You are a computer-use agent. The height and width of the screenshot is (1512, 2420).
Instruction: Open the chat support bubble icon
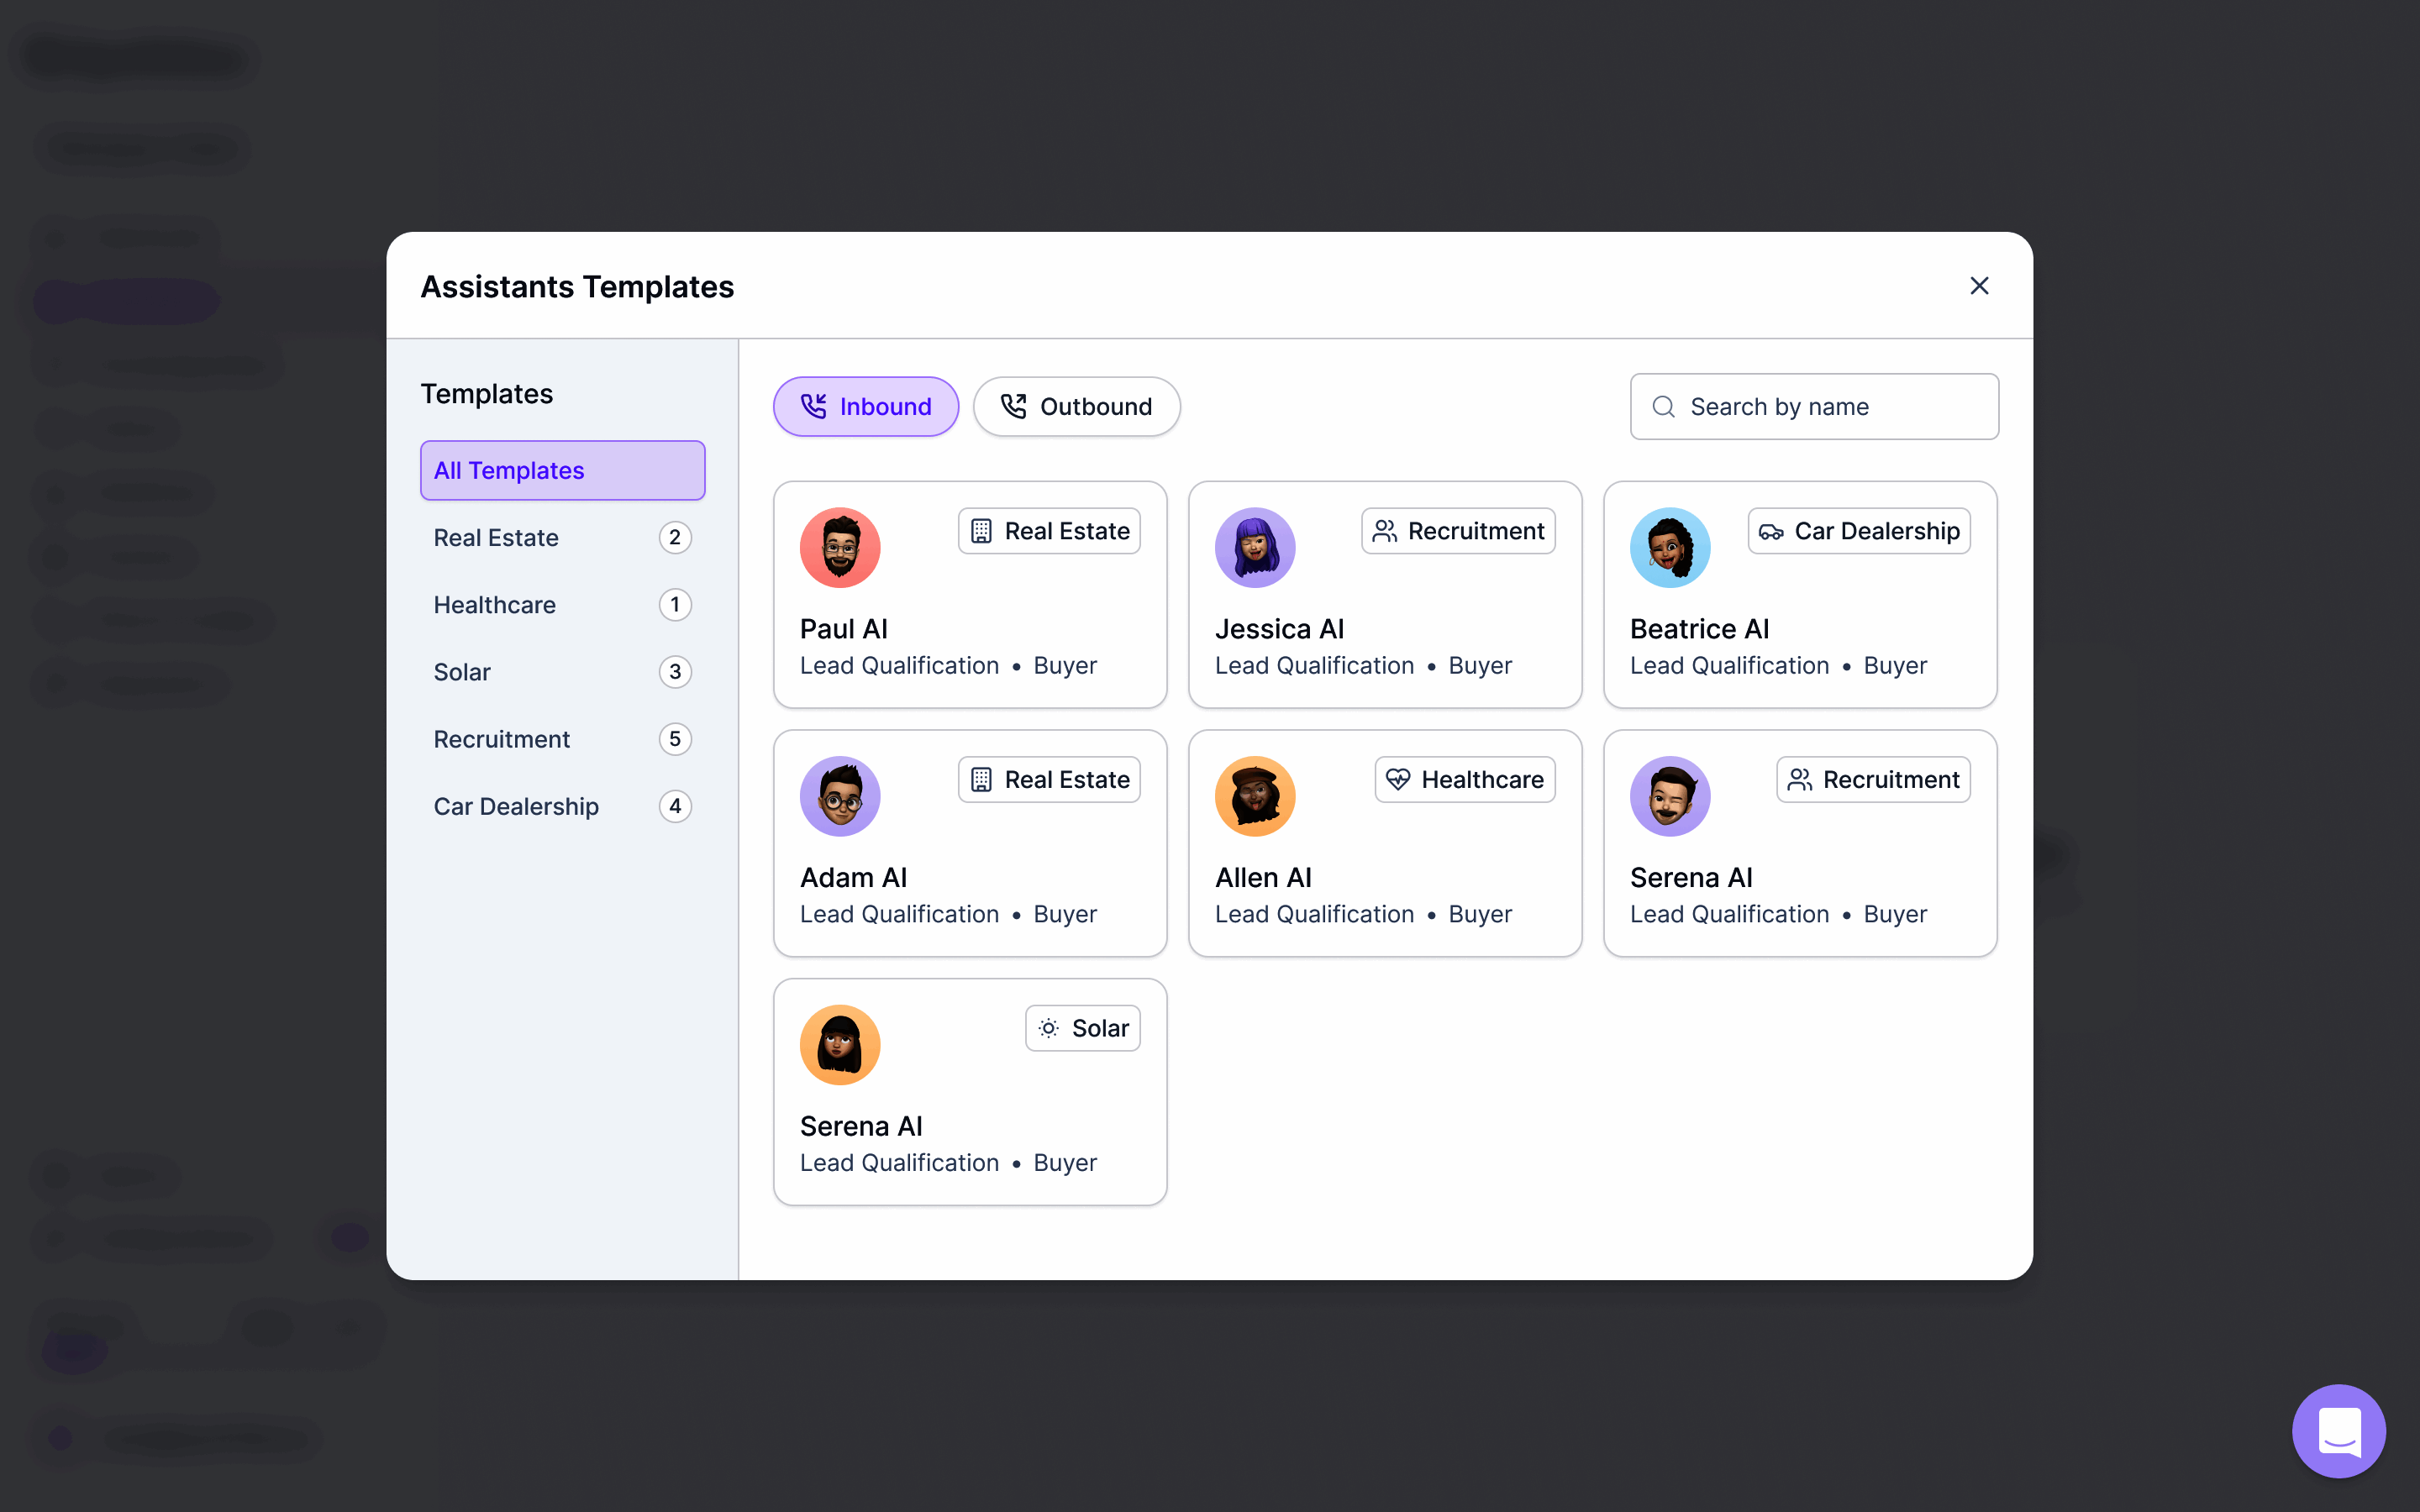pos(2338,1430)
